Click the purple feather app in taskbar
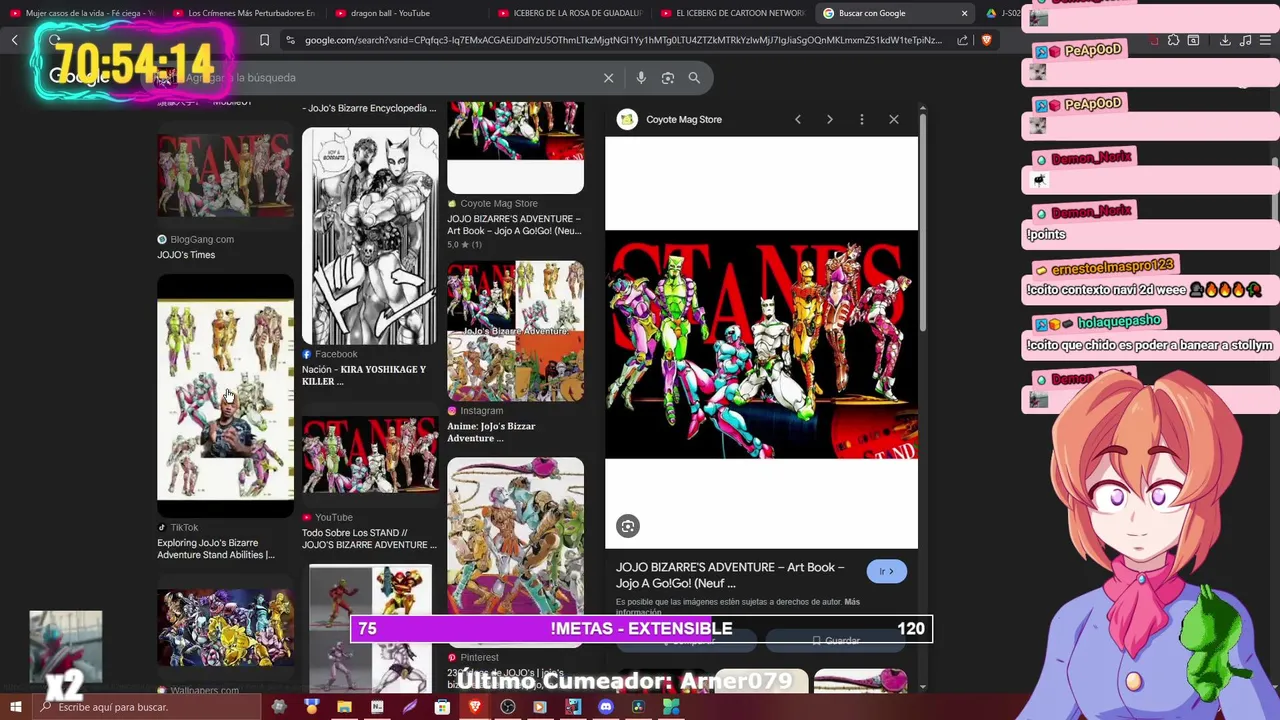 410,707
